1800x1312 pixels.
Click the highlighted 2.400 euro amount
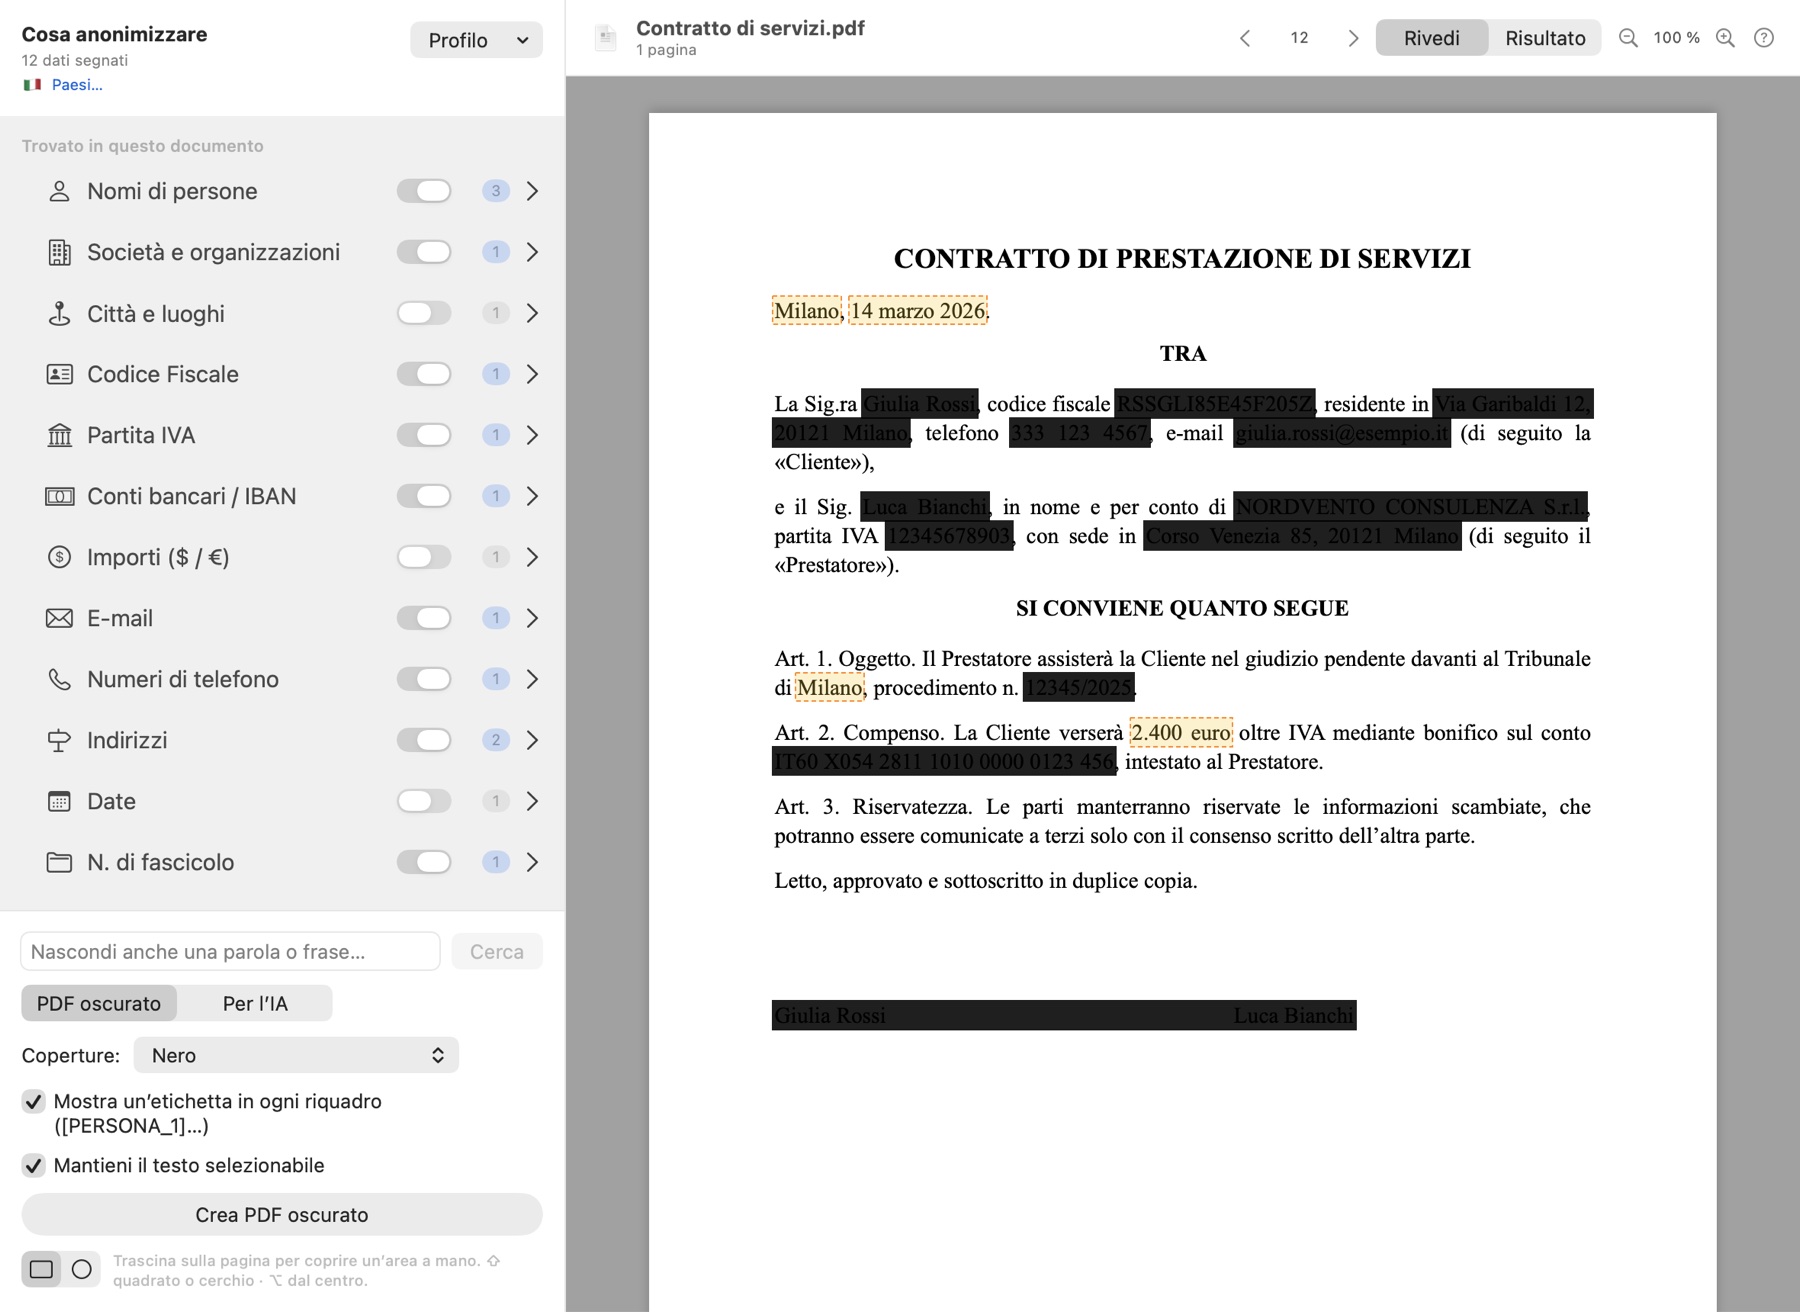coord(1181,732)
